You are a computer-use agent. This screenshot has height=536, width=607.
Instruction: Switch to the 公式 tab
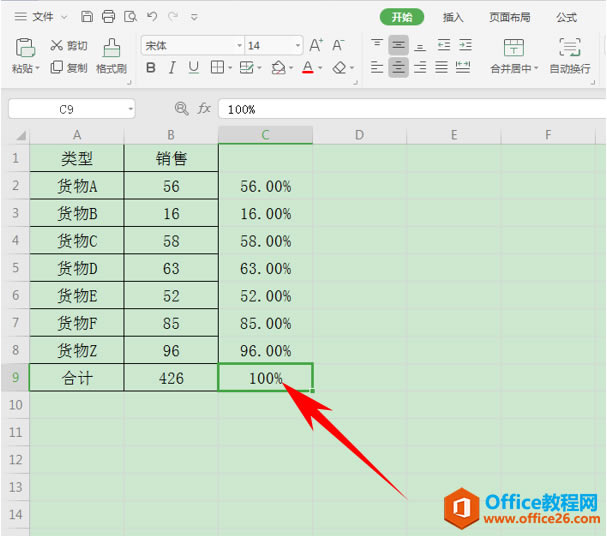[567, 17]
